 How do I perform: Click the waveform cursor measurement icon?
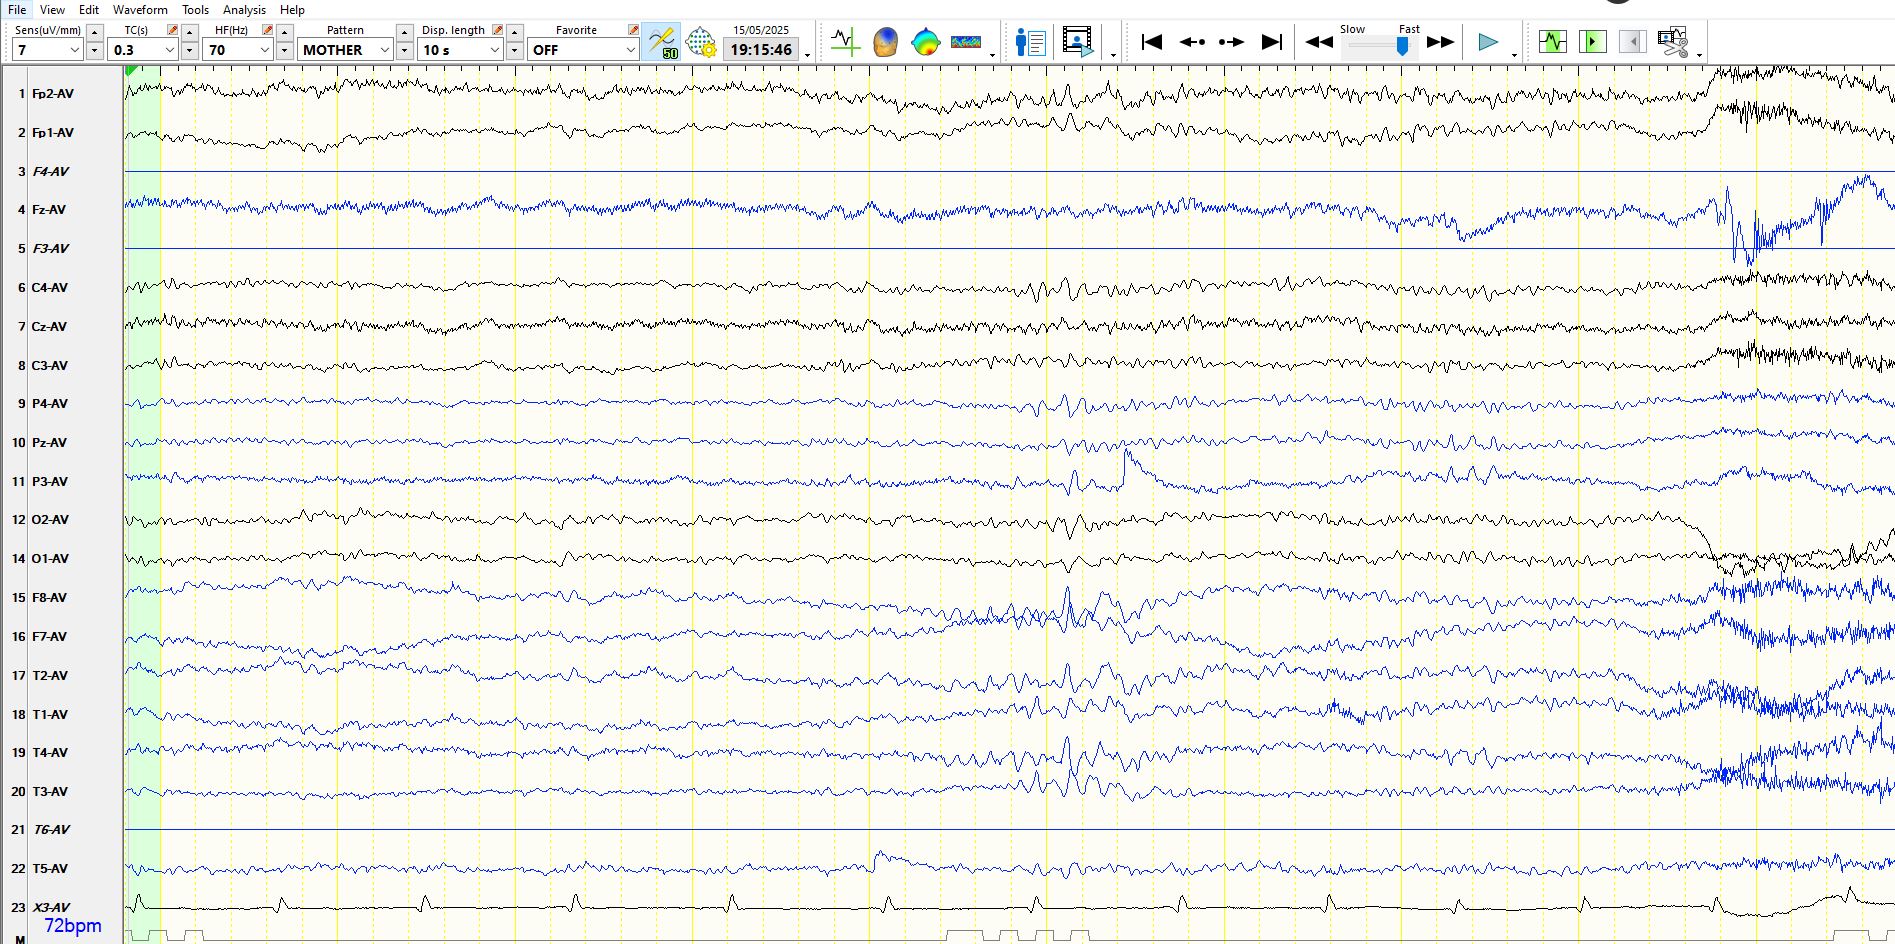[x=845, y=43]
